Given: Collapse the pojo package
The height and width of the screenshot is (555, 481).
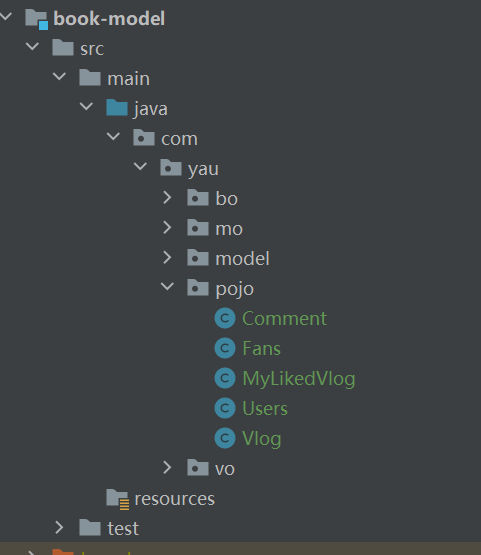Looking at the screenshot, I should (167, 286).
